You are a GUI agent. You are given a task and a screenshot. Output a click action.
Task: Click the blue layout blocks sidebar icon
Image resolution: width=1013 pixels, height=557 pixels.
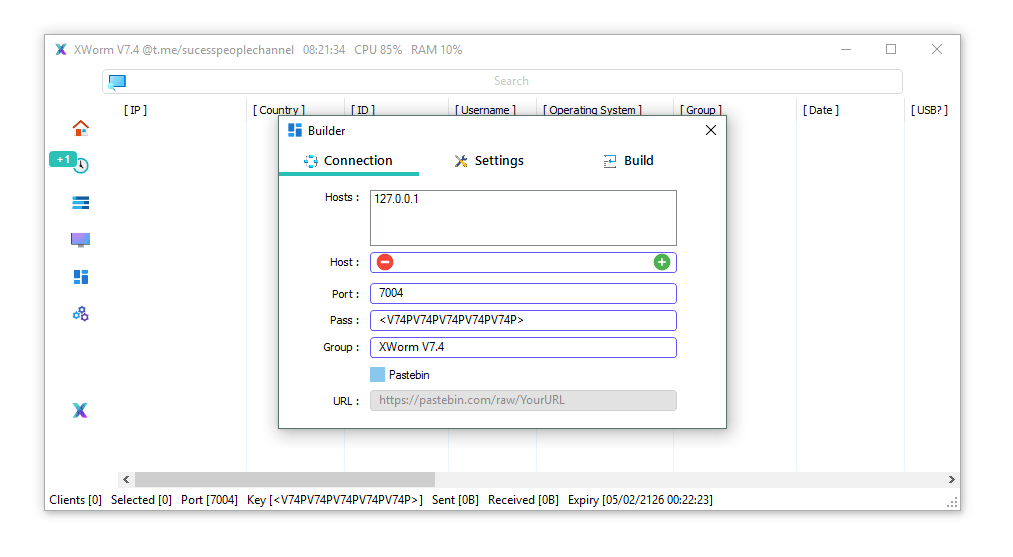(x=81, y=277)
